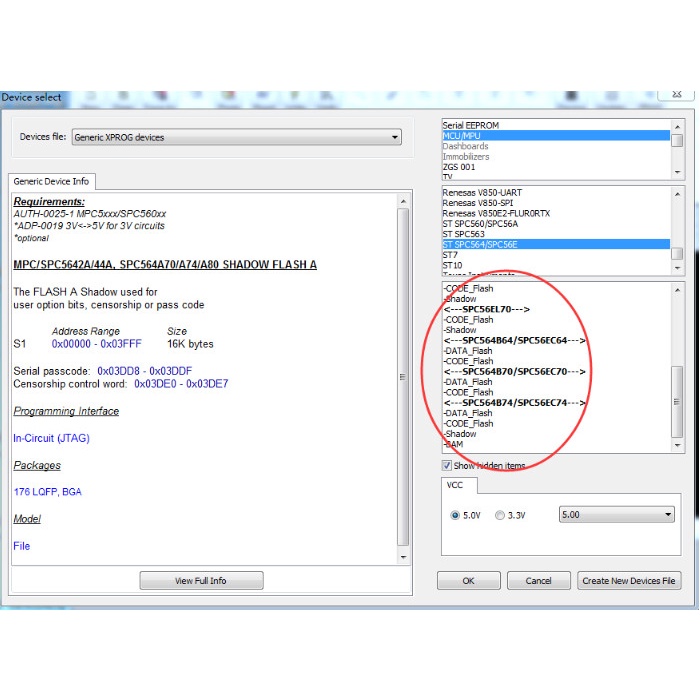Choose the Immobilizers category
The height and width of the screenshot is (700, 700).
[466, 157]
